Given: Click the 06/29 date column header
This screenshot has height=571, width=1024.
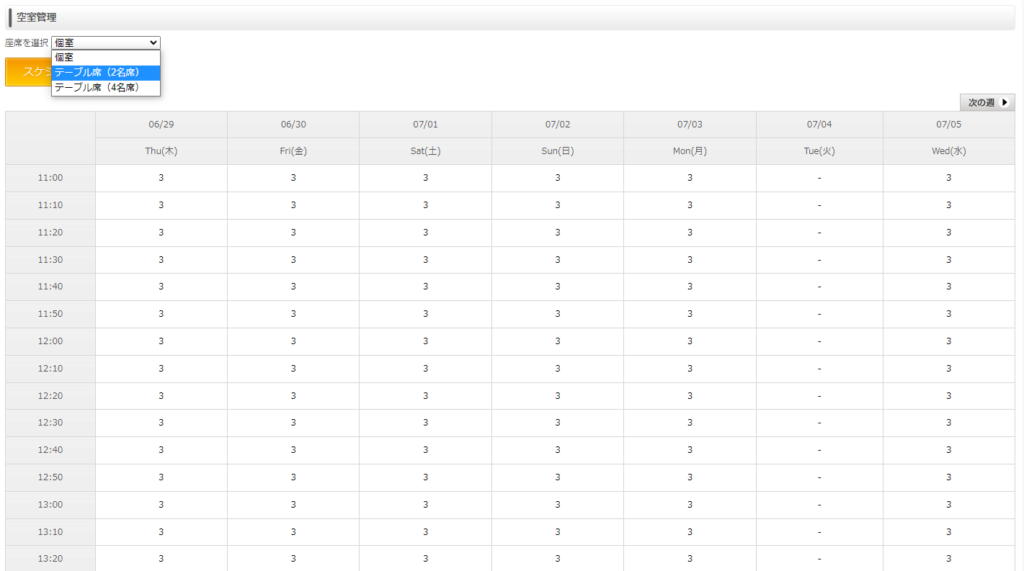Looking at the screenshot, I should (x=161, y=124).
